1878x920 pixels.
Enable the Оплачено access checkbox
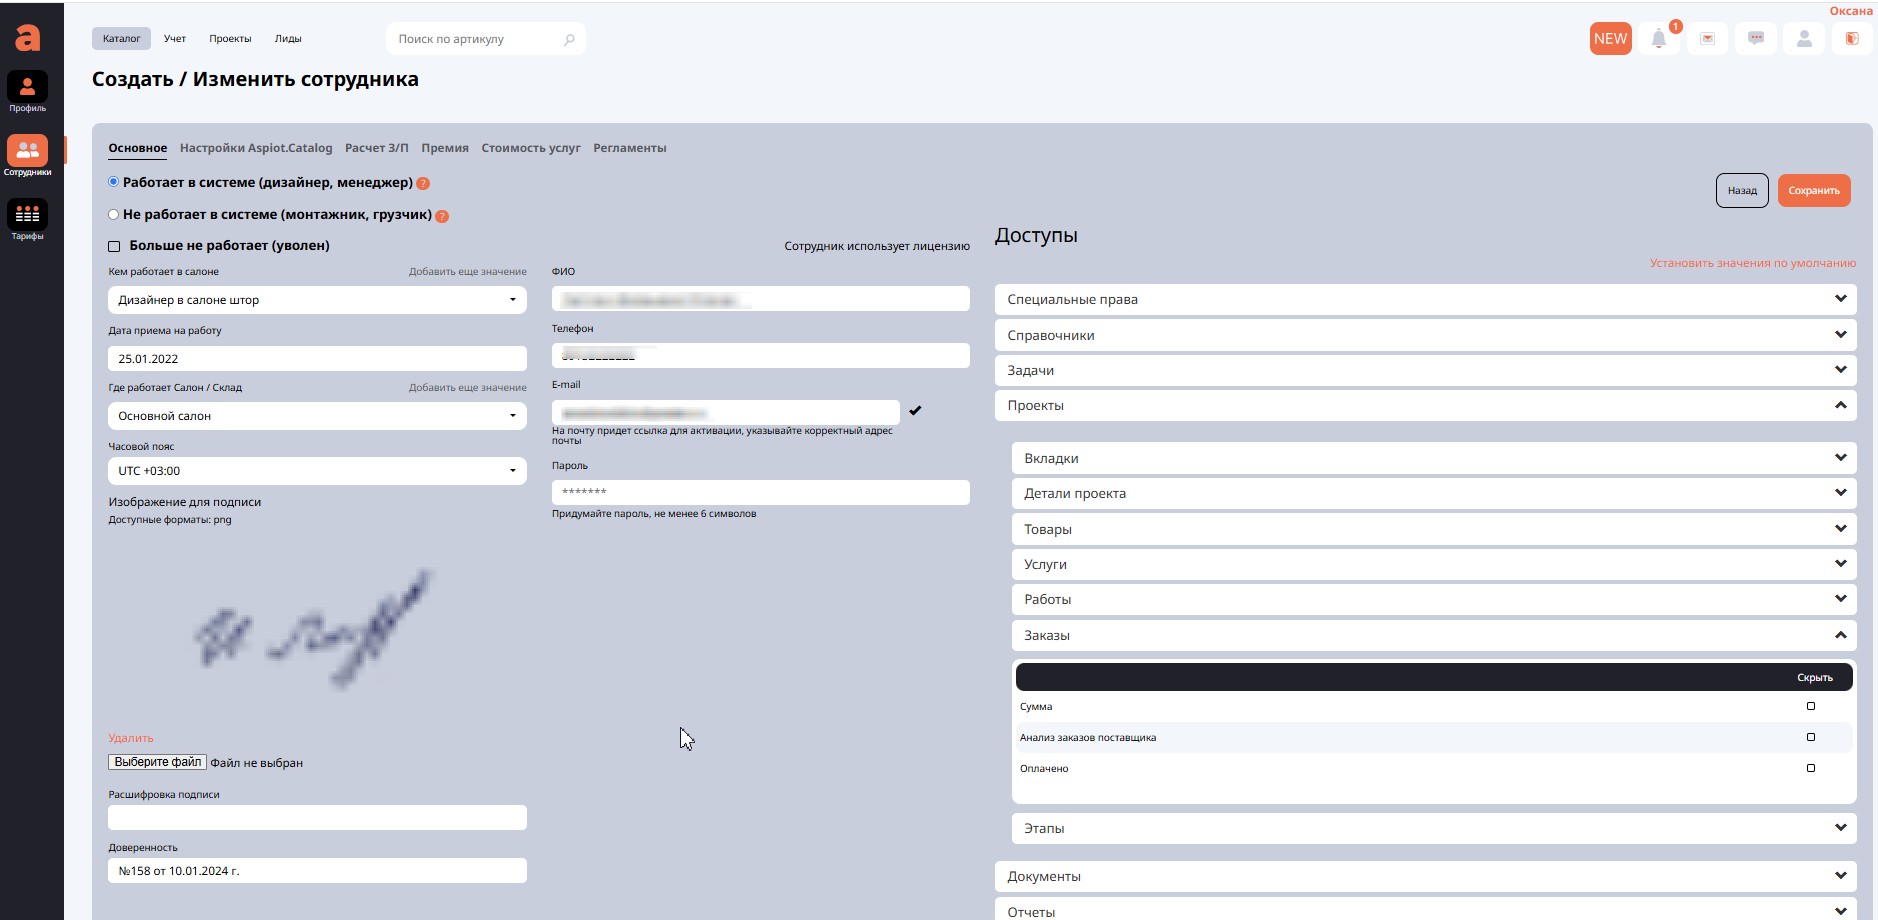click(1810, 768)
